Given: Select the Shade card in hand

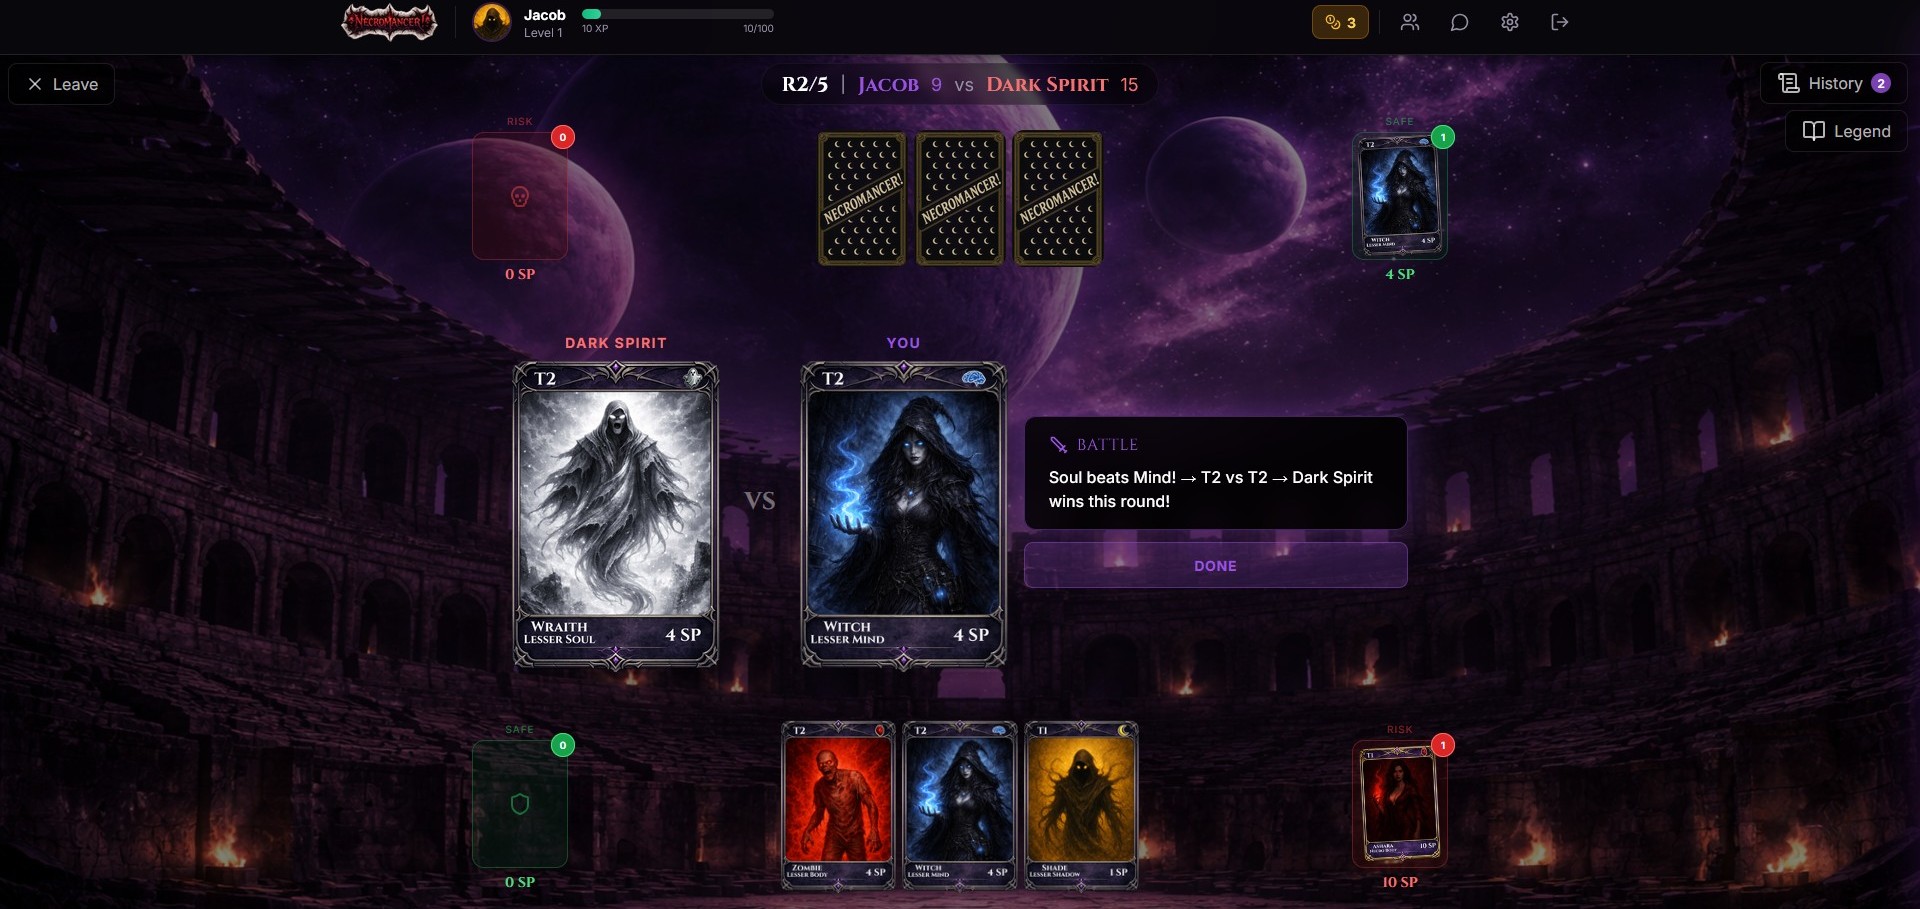Looking at the screenshot, I should pos(1081,805).
